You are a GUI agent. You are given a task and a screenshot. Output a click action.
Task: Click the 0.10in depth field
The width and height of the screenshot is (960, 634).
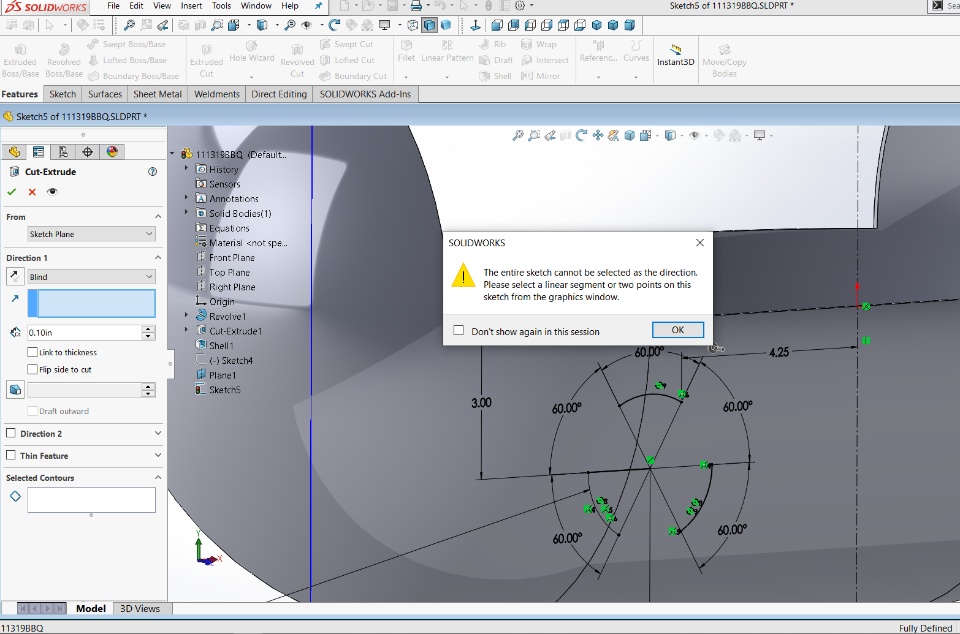pyautogui.click(x=84, y=332)
